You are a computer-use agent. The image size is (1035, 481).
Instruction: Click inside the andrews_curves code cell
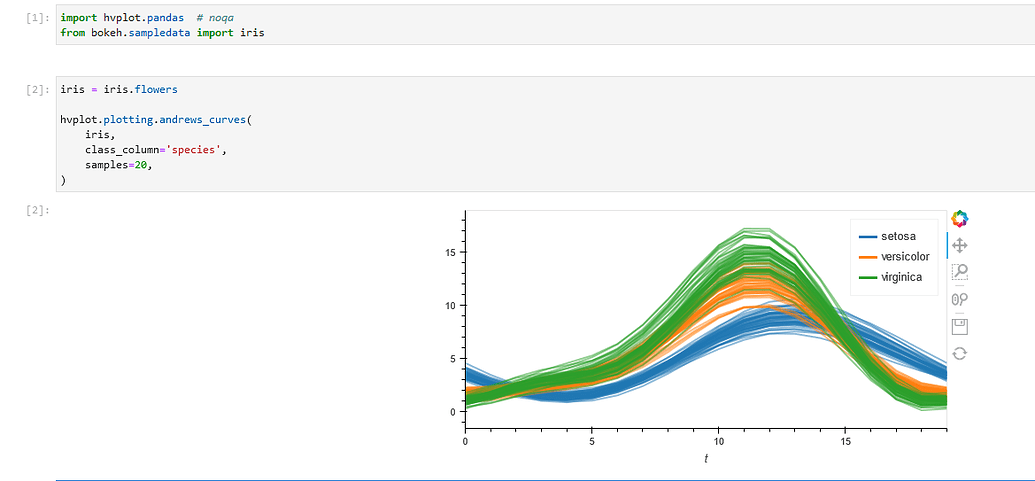click(545, 134)
